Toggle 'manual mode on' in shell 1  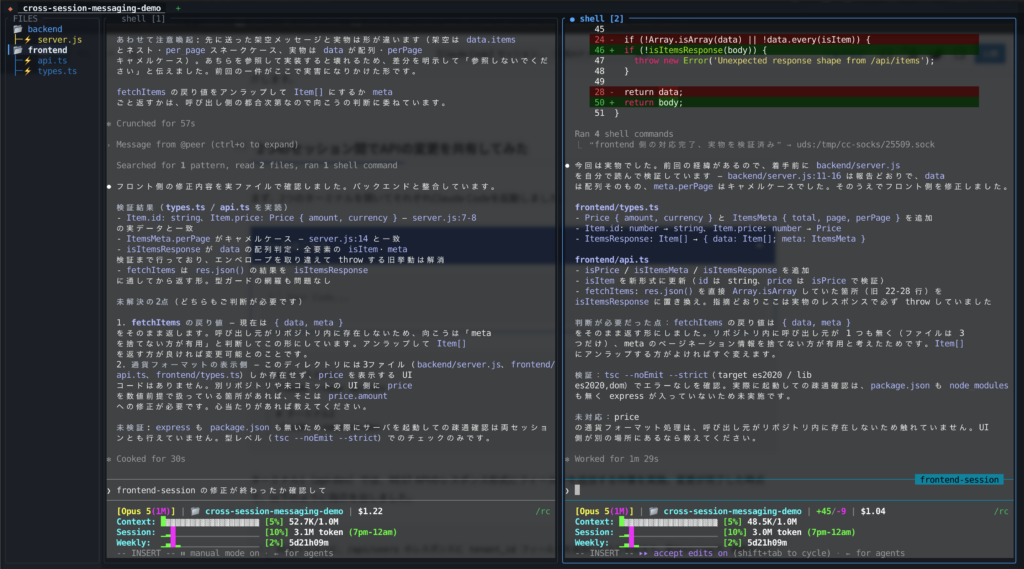pyautogui.click(x=224, y=553)
